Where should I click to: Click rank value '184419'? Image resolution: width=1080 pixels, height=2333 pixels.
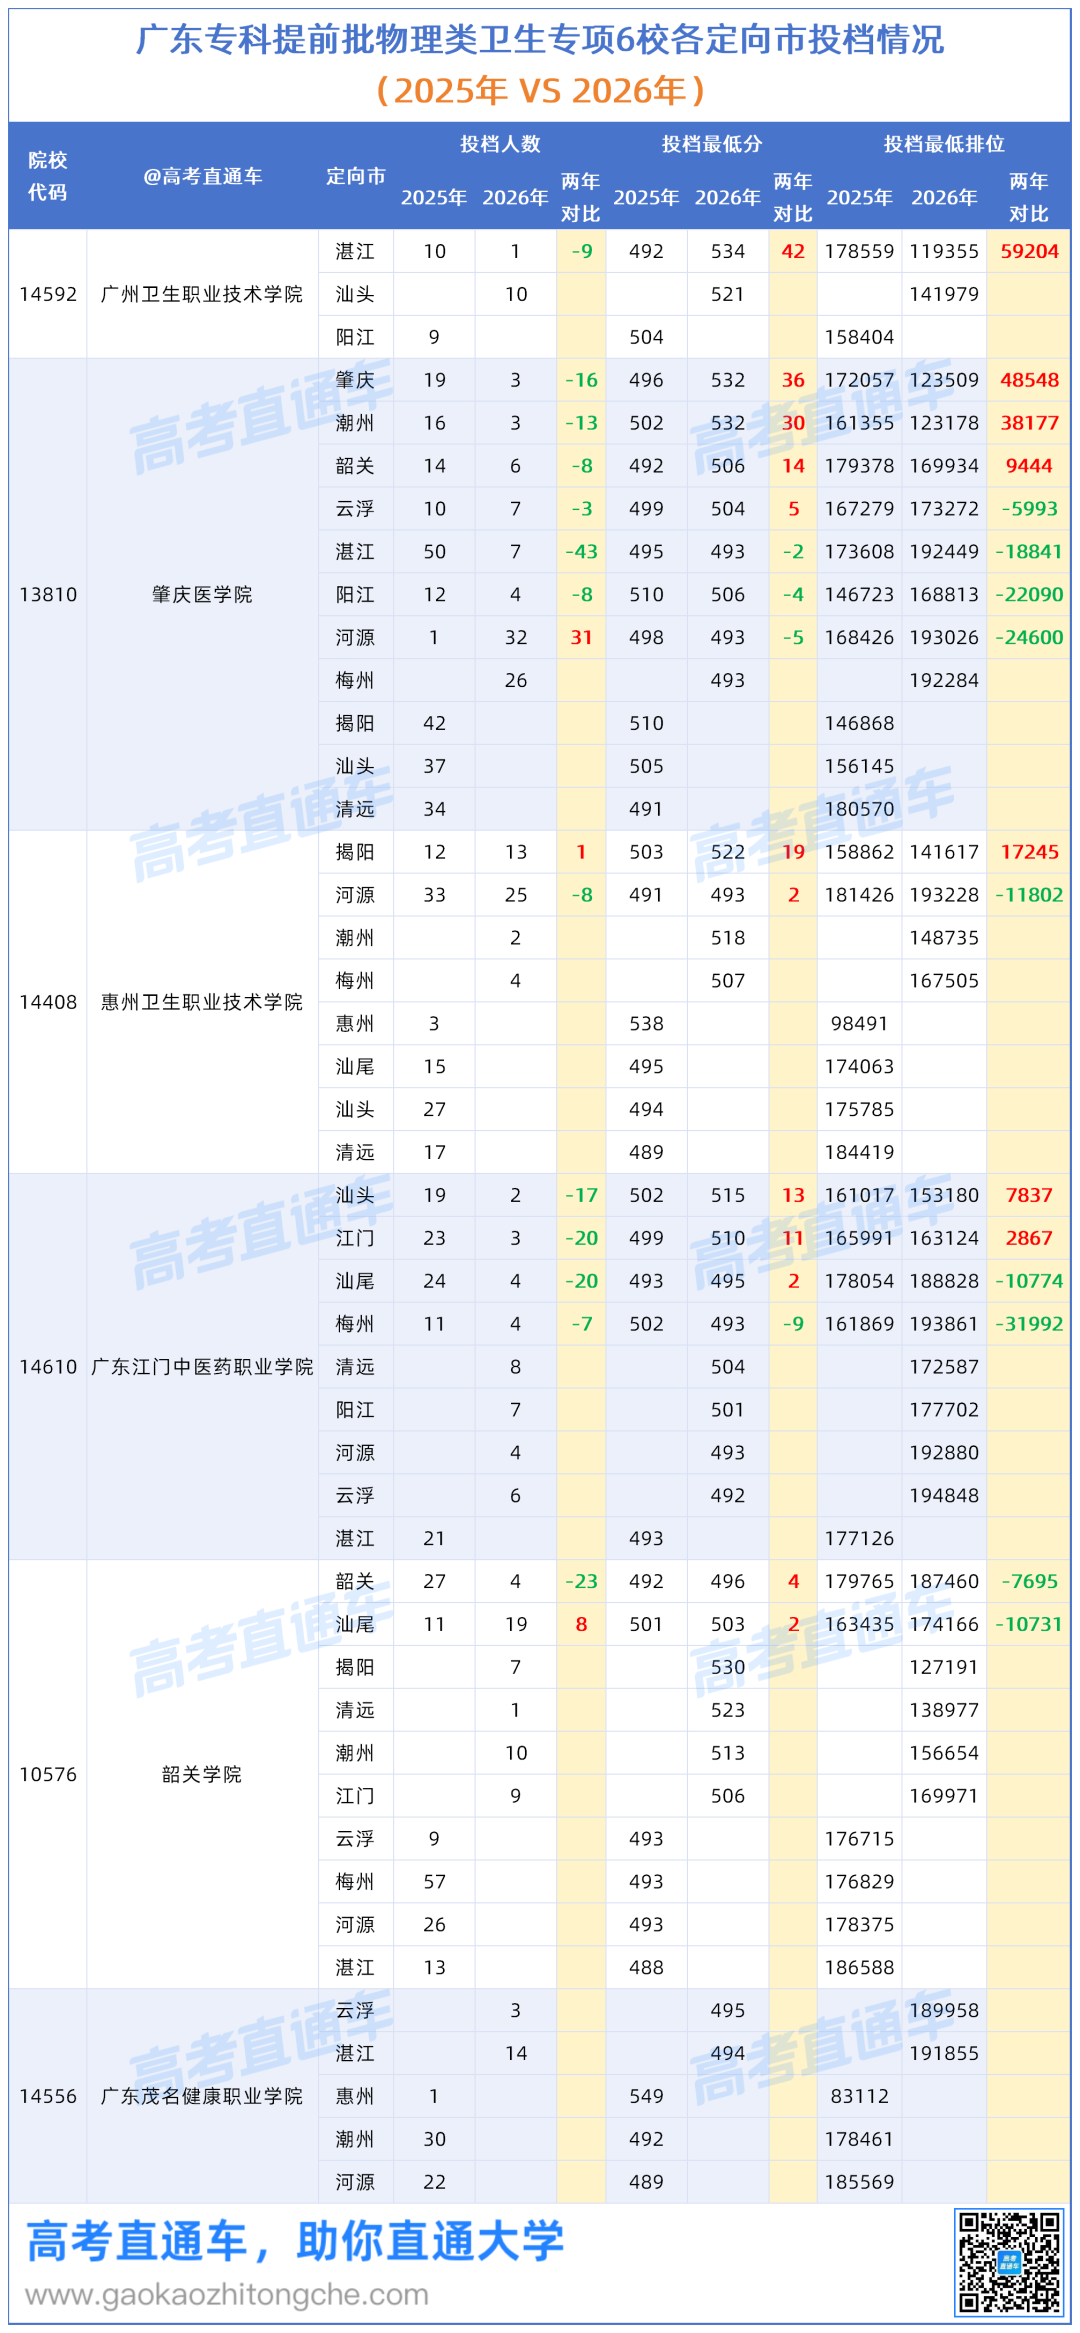tap(859, 1152)
